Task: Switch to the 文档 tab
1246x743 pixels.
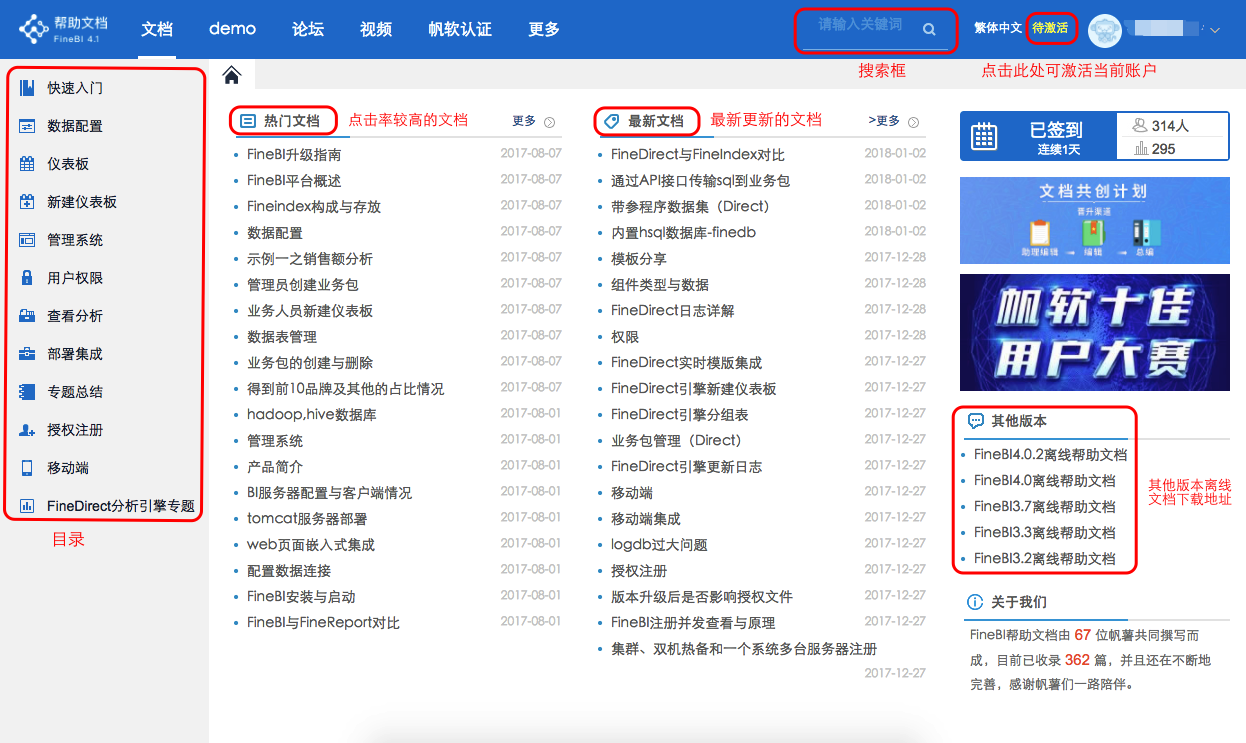Action: [x=157, y=29]
